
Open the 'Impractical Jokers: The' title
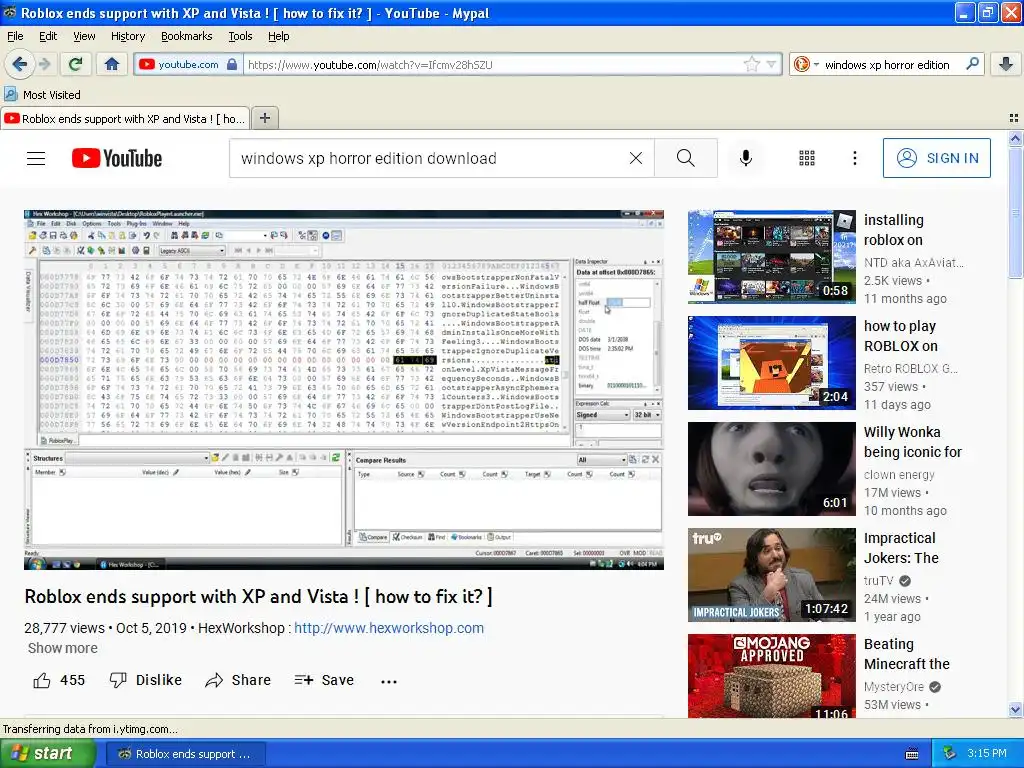click(x=901, y=548)
